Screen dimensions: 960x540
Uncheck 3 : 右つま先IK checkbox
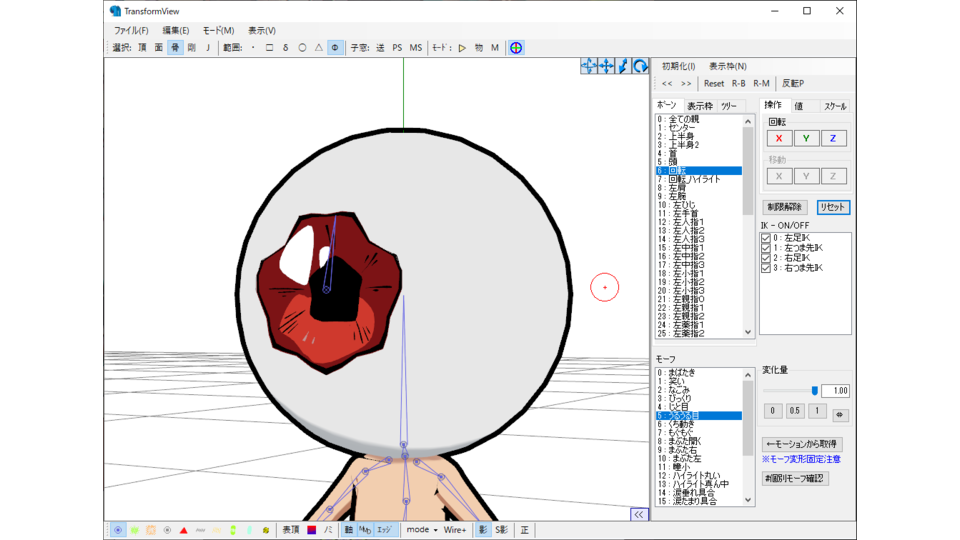tap(766, 268)
